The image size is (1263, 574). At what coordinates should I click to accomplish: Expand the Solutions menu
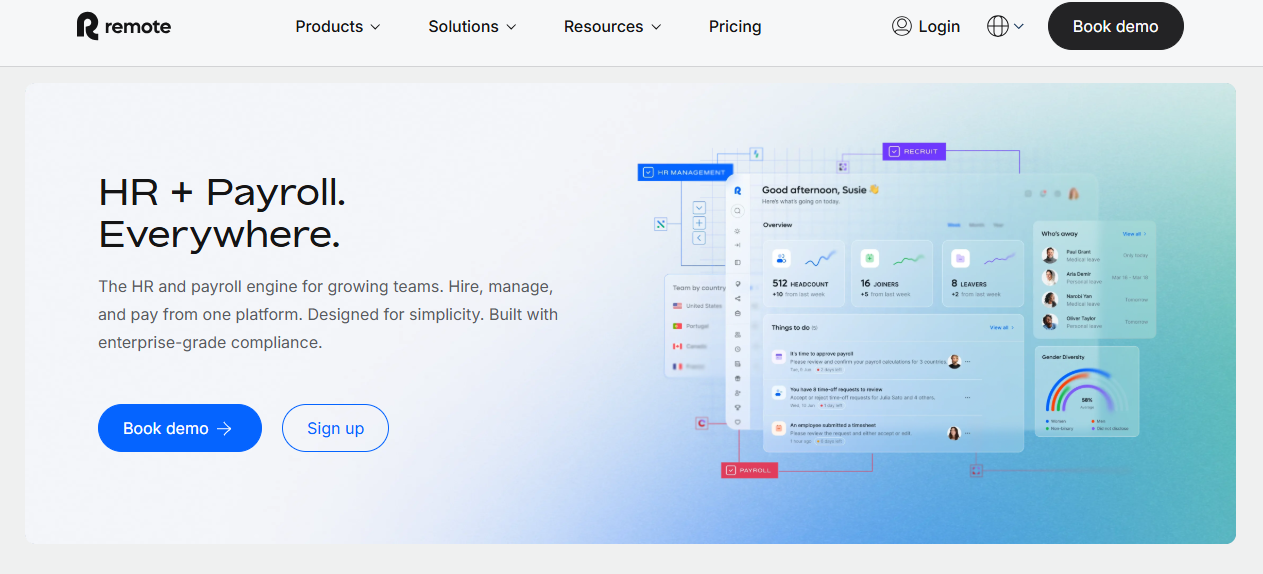point(472,27)
